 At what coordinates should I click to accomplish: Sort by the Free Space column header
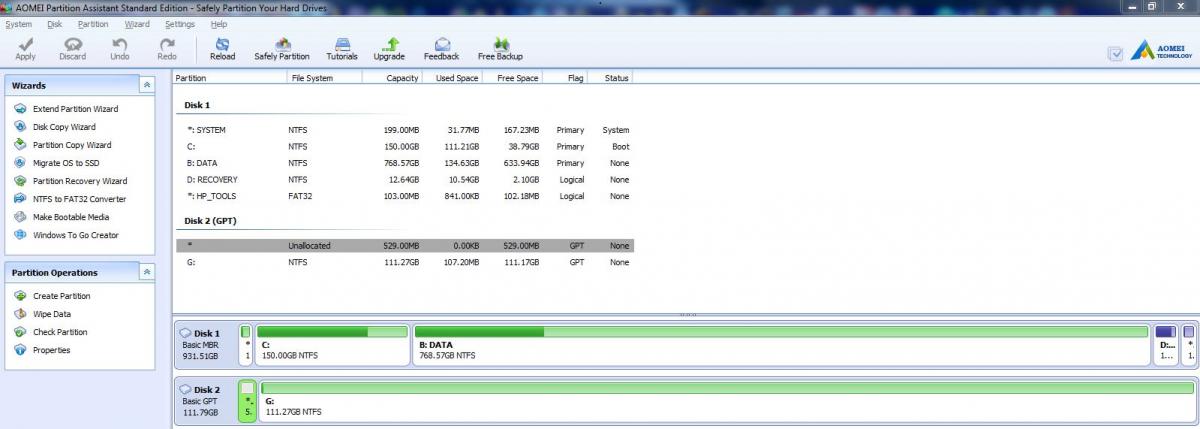click(x=512, y=78)
